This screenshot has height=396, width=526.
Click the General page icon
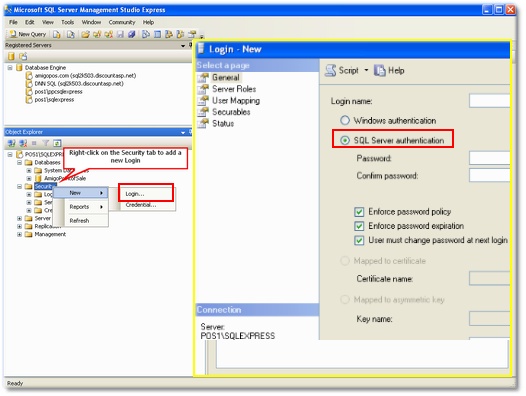(203, 78)
